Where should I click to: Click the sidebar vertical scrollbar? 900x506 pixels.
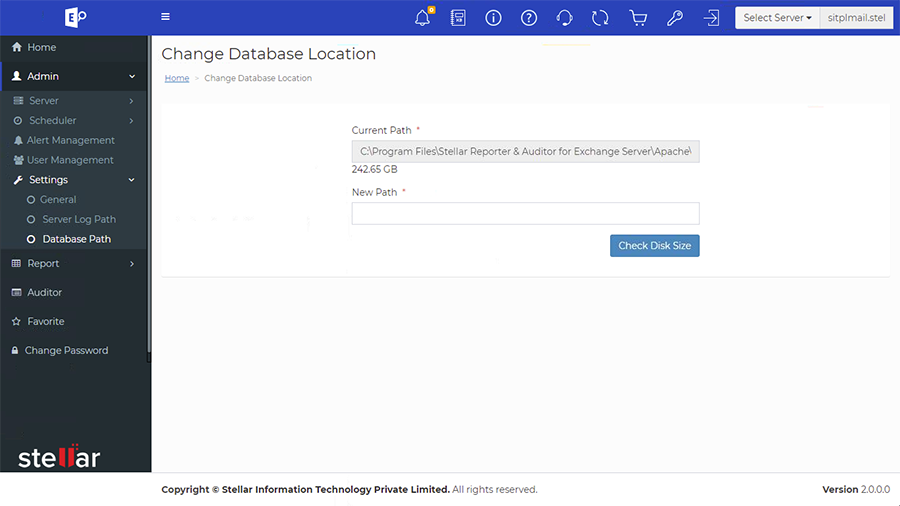point(149,195)
